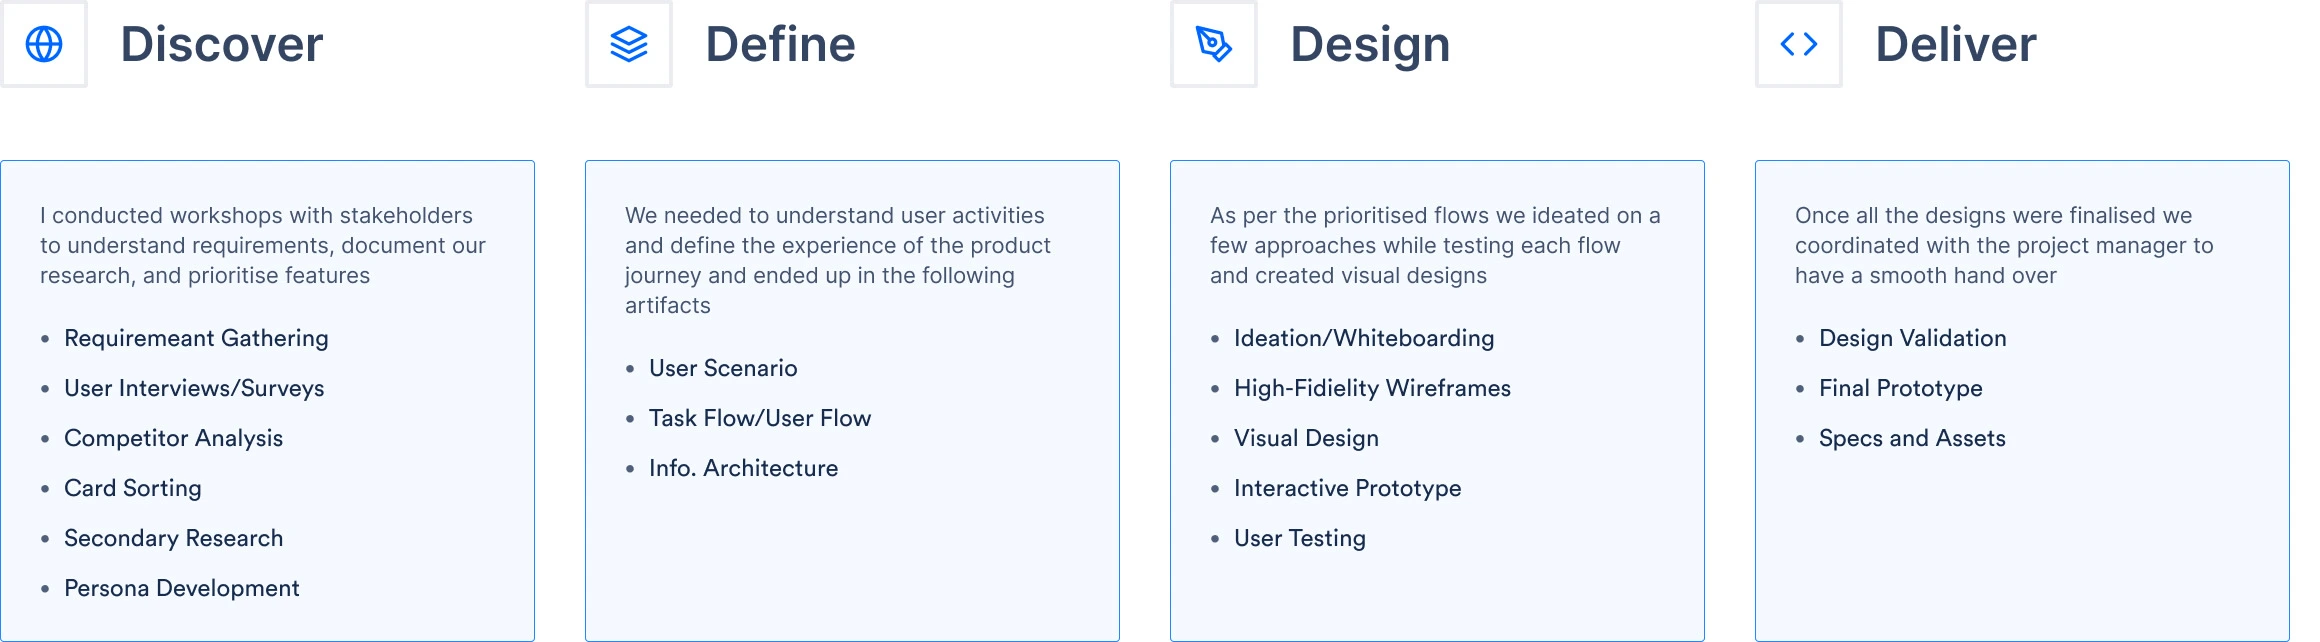Click the stacked layers icon beside Define
Image resolution: width=2320 pixels, height=642 pixels.
629,44
